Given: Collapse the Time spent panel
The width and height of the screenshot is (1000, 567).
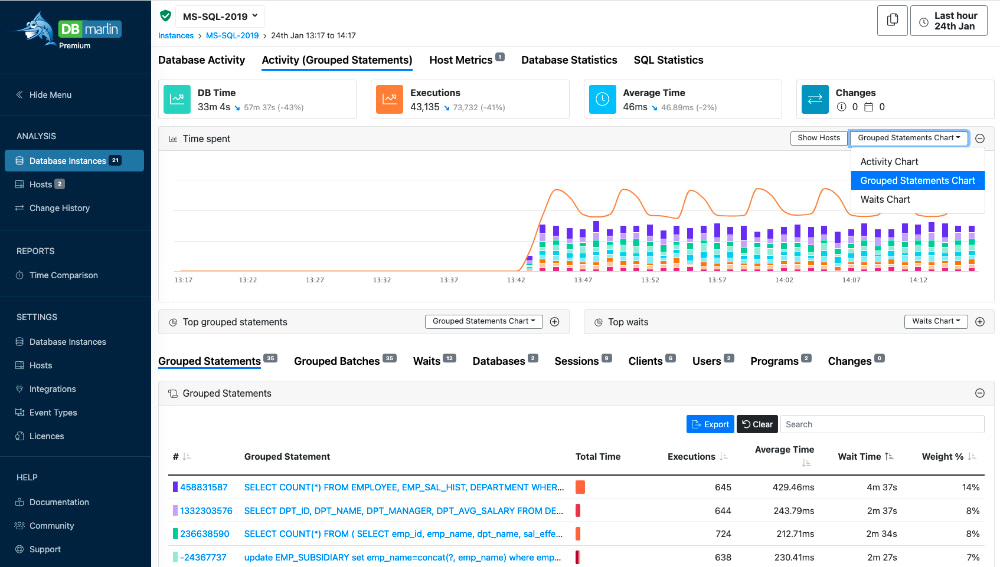Looking at the screenshot, I should pos(980,138).
